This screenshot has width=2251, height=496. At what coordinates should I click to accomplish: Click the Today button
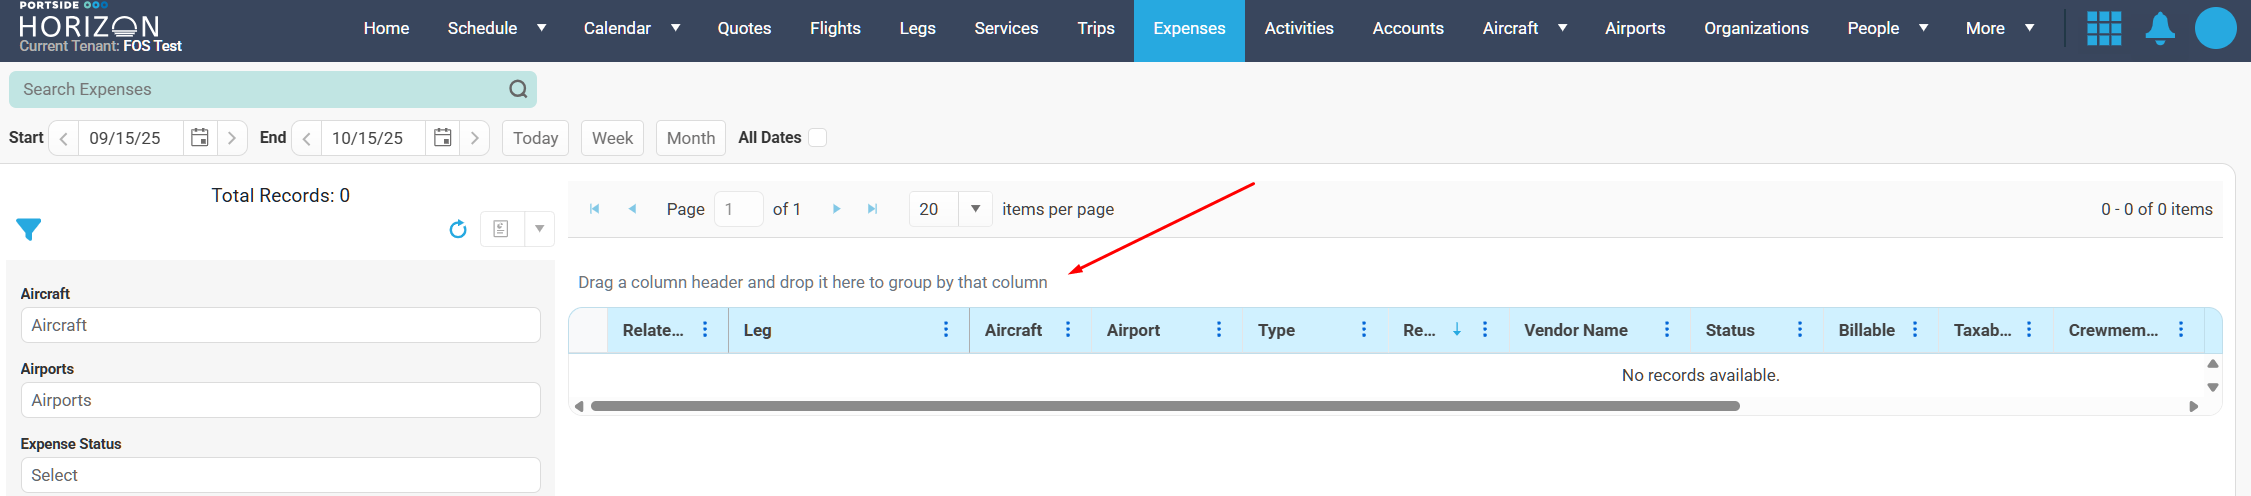(535, 138)
